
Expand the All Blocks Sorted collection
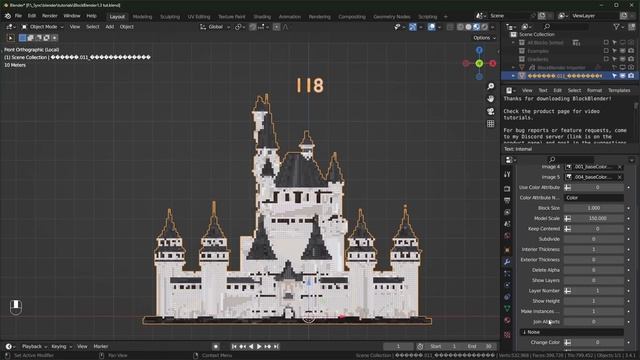tap(513, 43)
